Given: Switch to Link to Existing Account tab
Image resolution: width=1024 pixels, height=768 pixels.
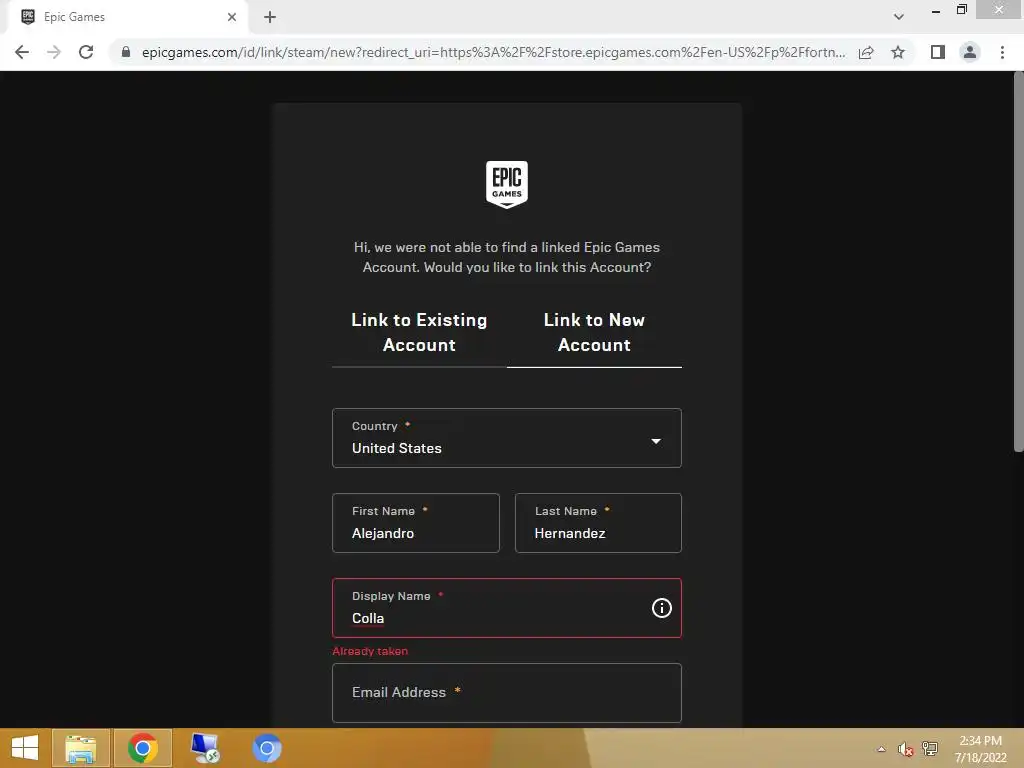Looking at the screenshot, I should (419, 332).
